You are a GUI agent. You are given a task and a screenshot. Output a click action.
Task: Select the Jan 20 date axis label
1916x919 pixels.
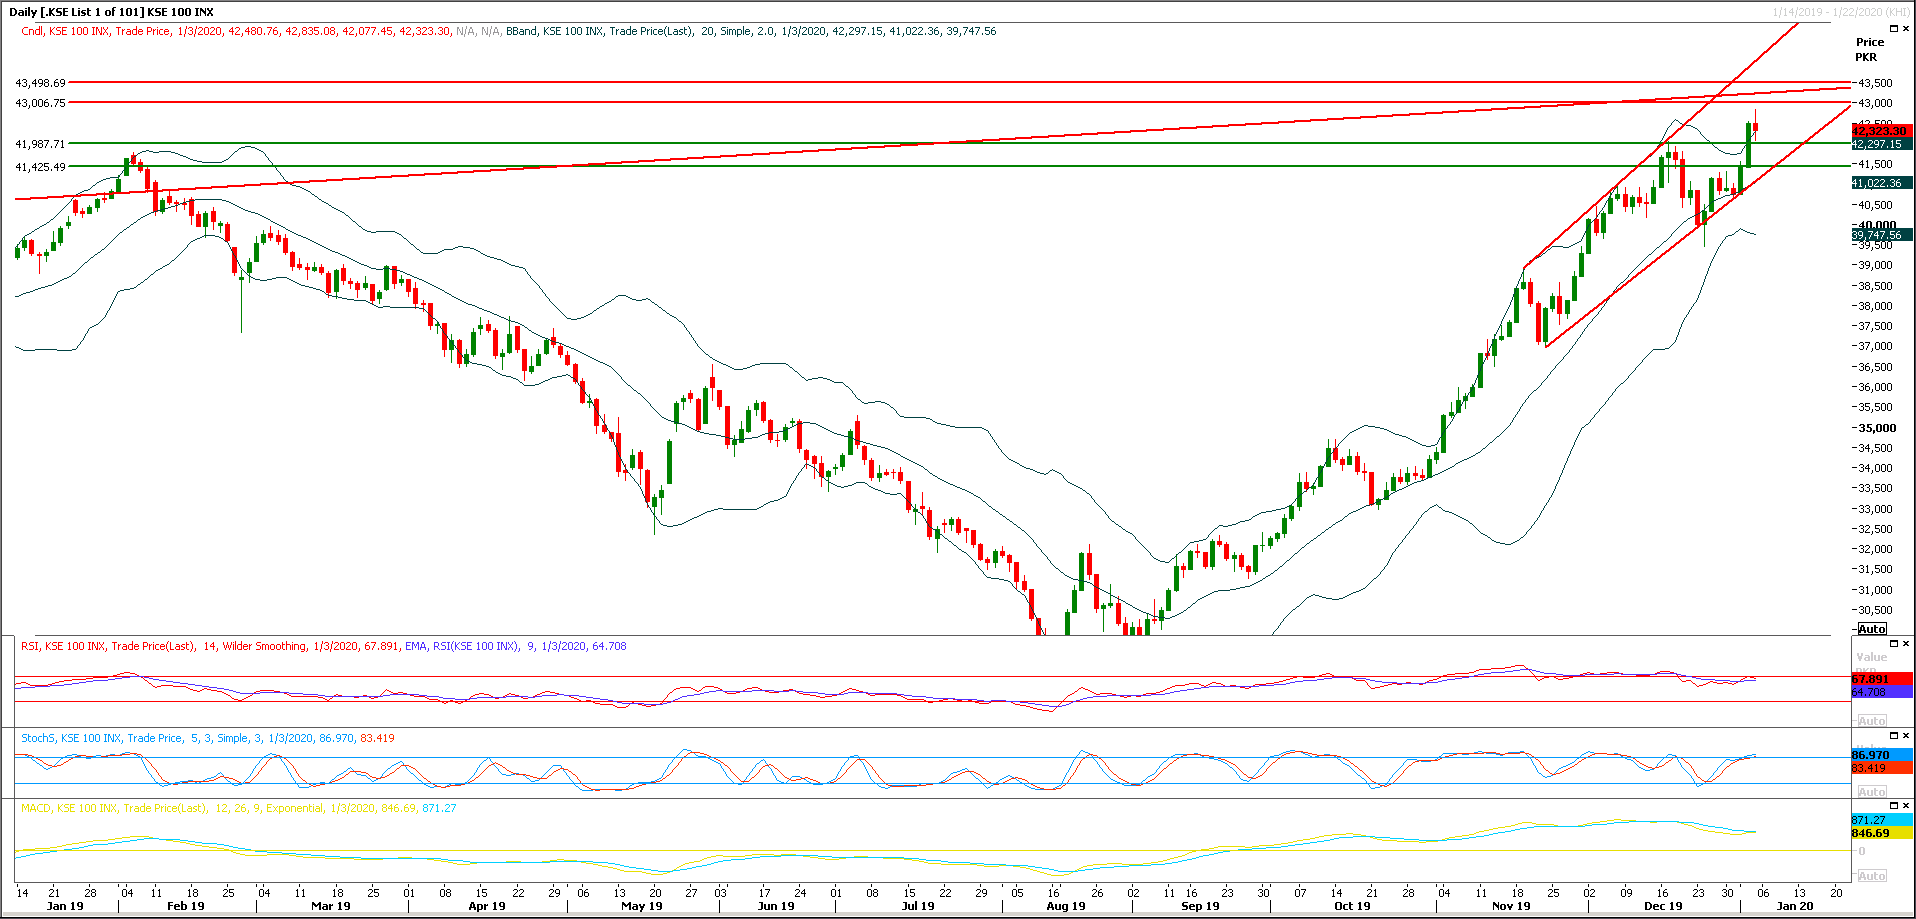[1796, 906]
